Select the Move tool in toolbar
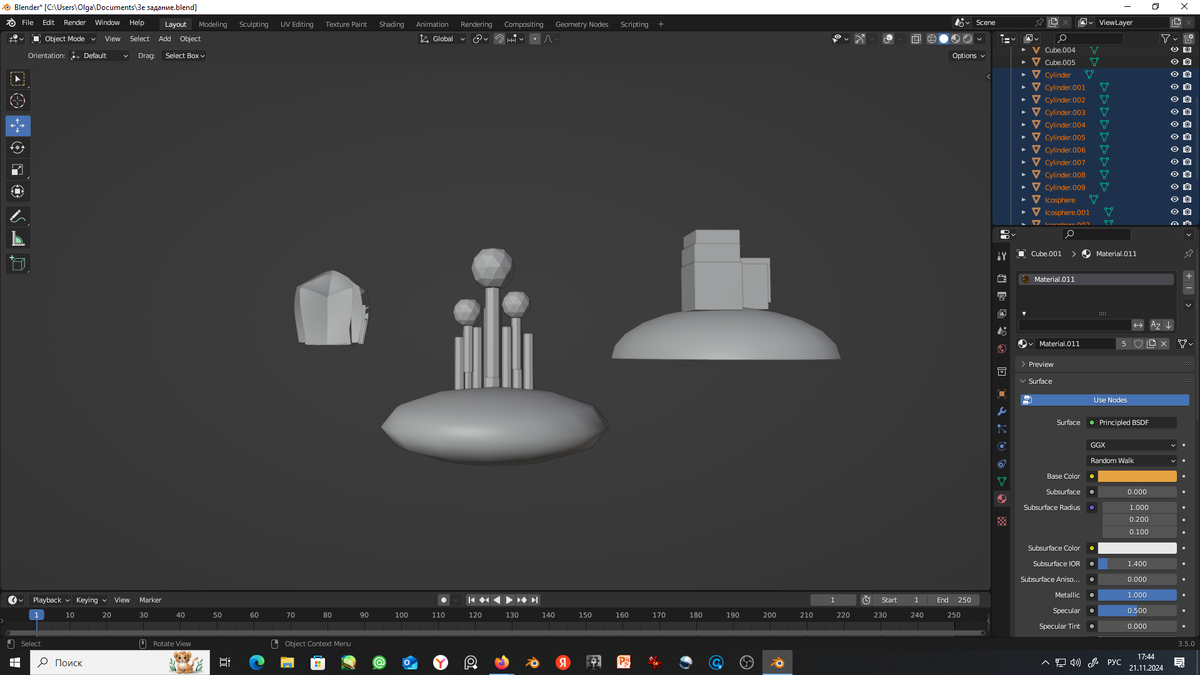Image resolution: width=1200 pixels, height=675 pixels. (17, 125)
